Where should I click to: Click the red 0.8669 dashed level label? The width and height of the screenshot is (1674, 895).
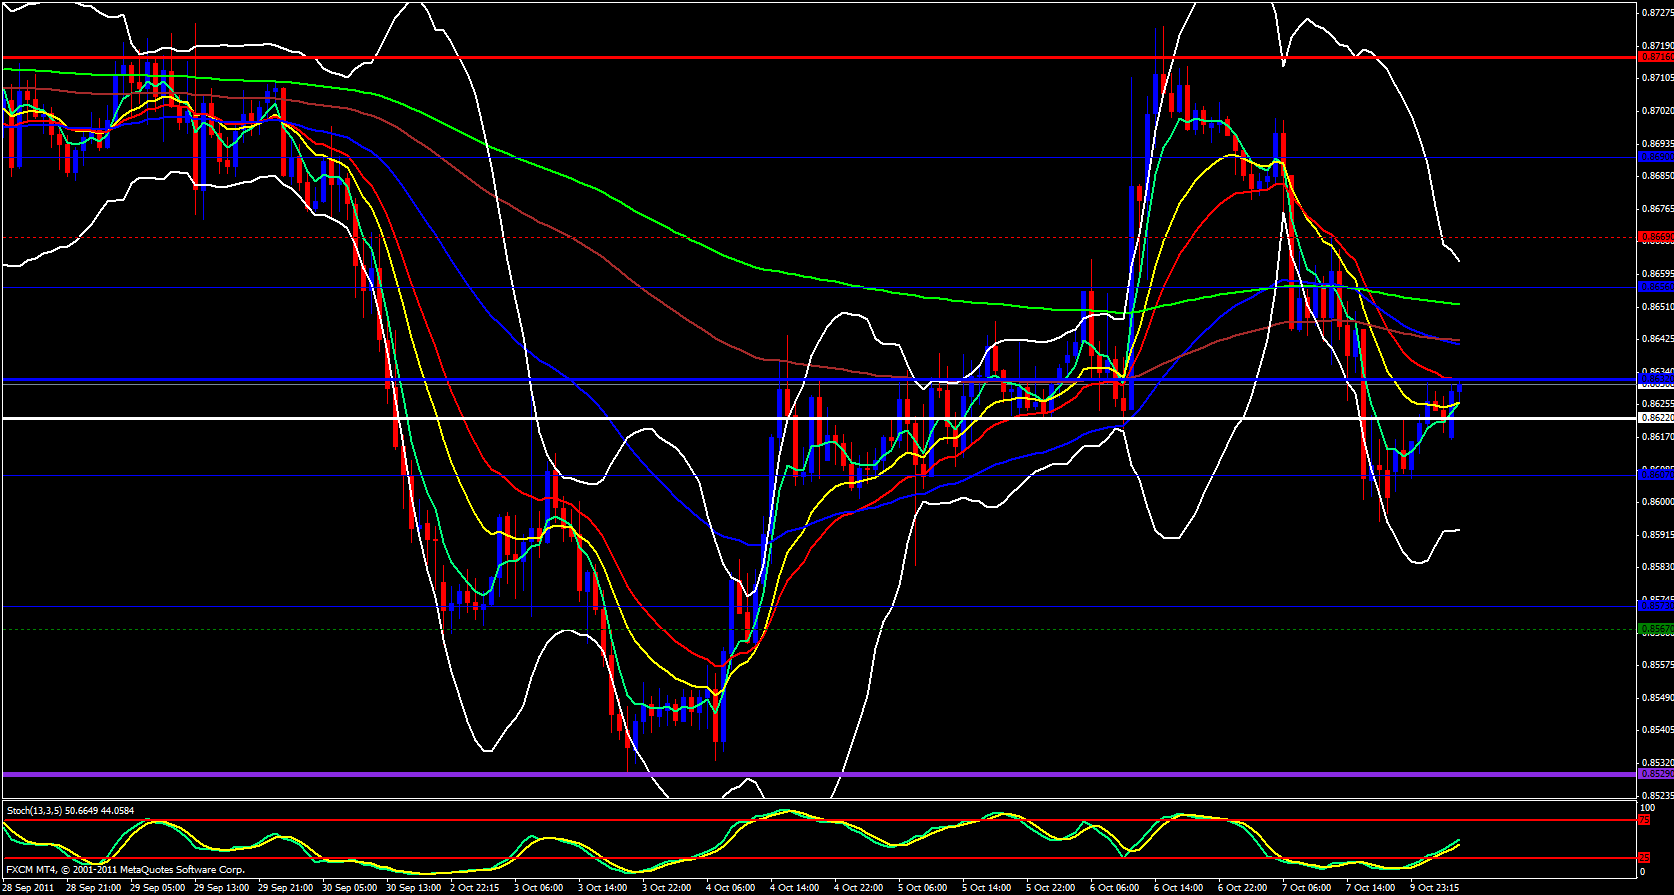[x=1655, y=238]
